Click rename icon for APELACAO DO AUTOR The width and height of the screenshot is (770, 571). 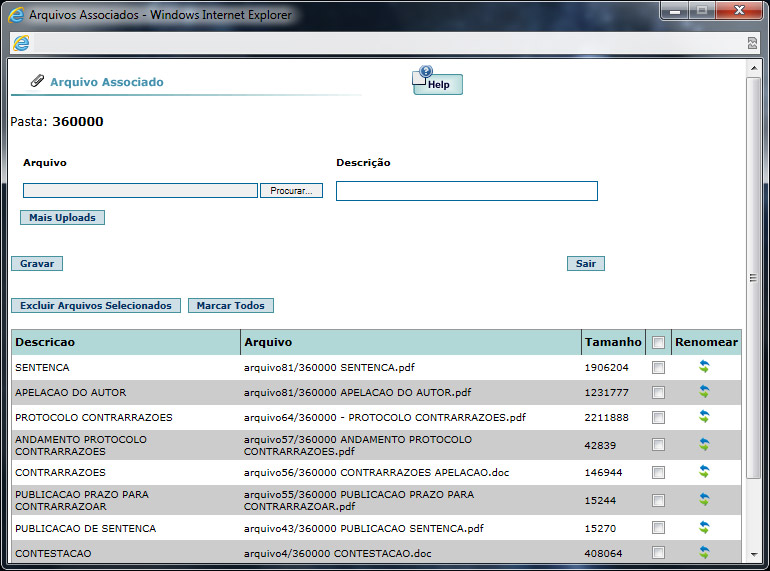704,392
